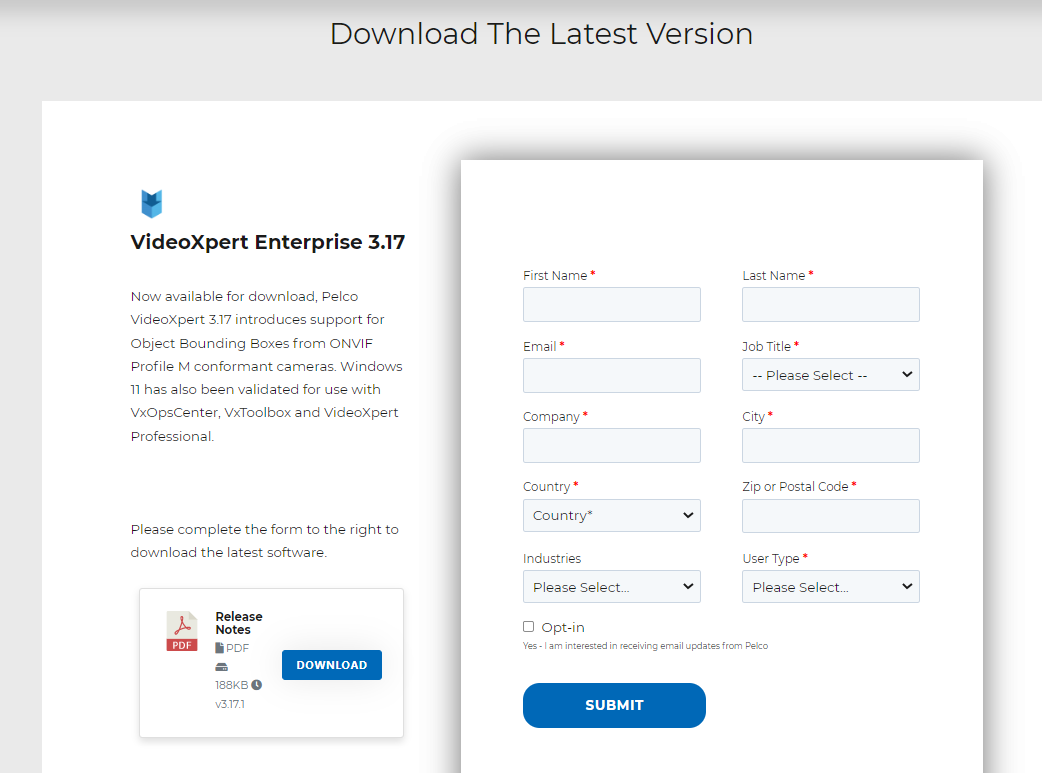Viewport: 1042px width, 773px height.
Task: Open the PDF release notes via its red PDF thumbnail
Action: tap(181, 631)
